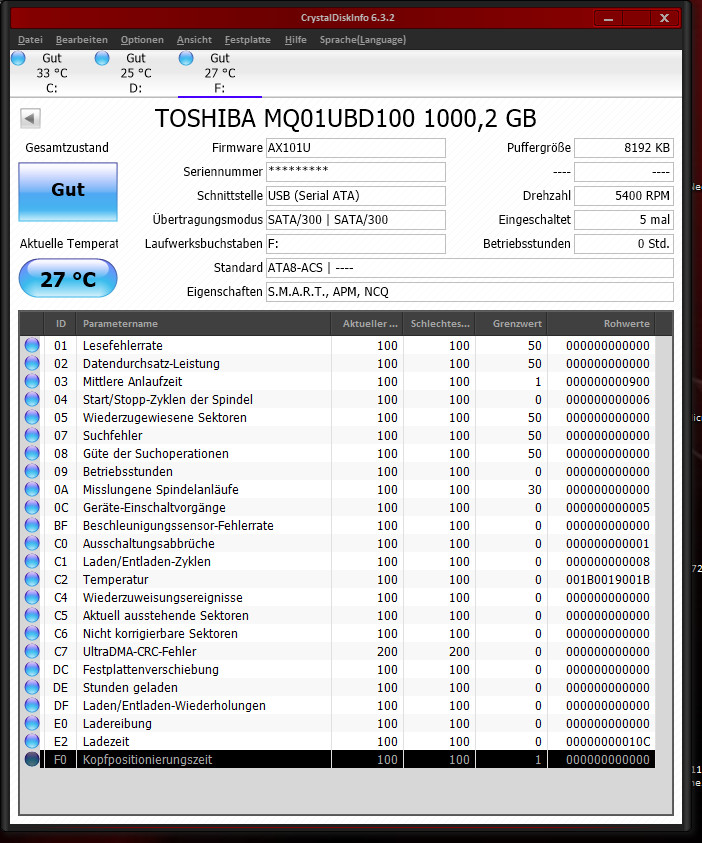Minimize the CrystalDiskInfo window
The height and width of the screenshot is (843, 702).
(x=608, y=18)
